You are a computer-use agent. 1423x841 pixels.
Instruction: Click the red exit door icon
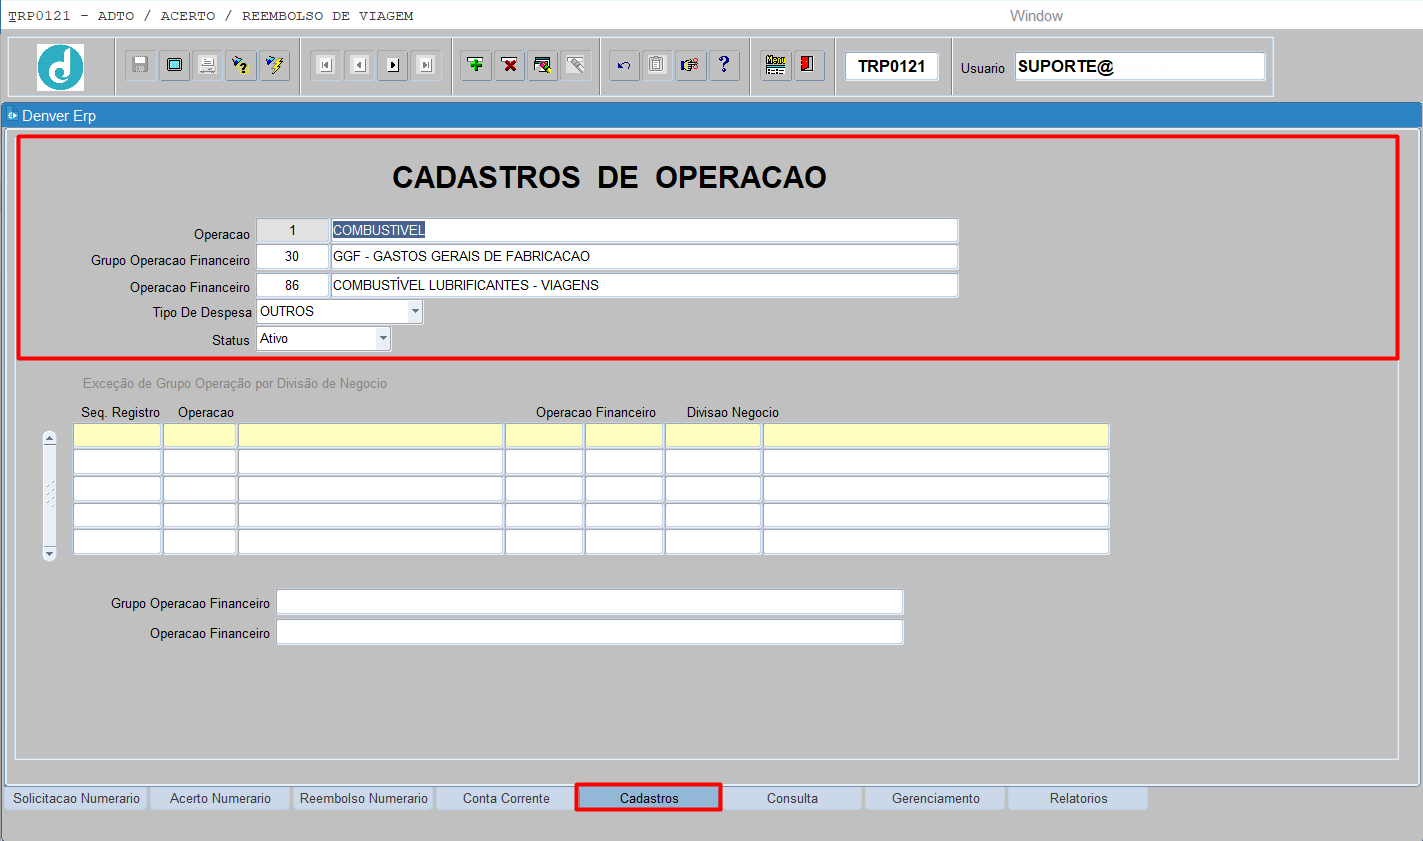808,65
